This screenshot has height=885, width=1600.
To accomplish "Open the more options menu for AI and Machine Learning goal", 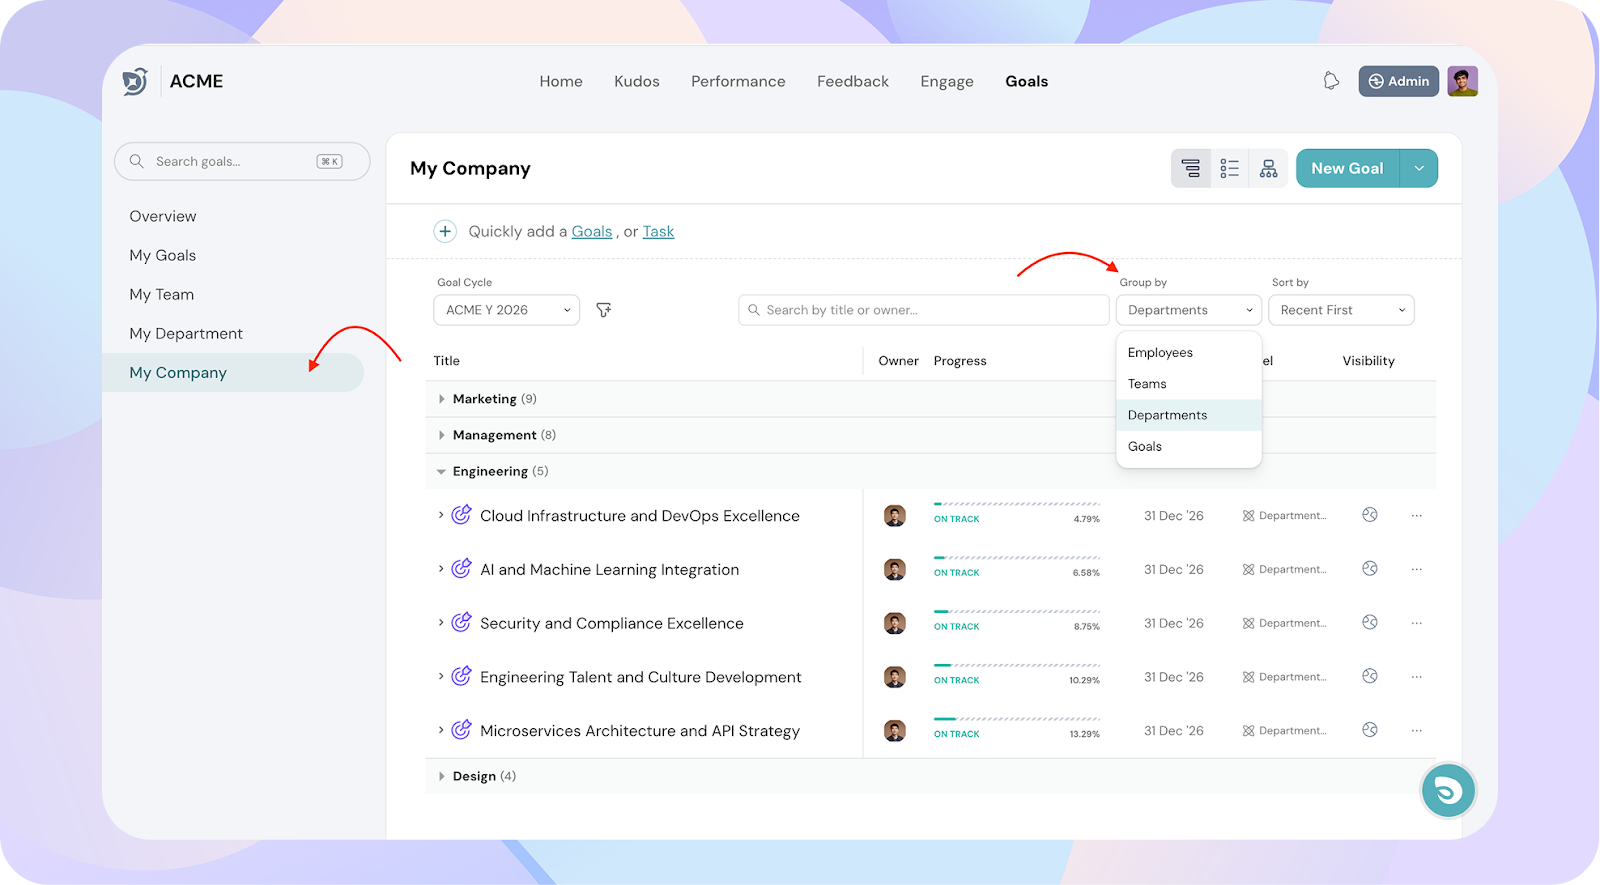I will pos(1416,569).
